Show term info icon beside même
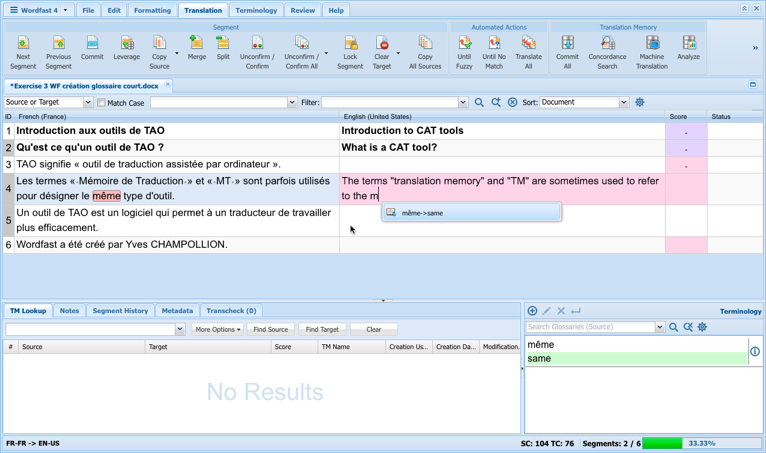 [x=755, y=351]
